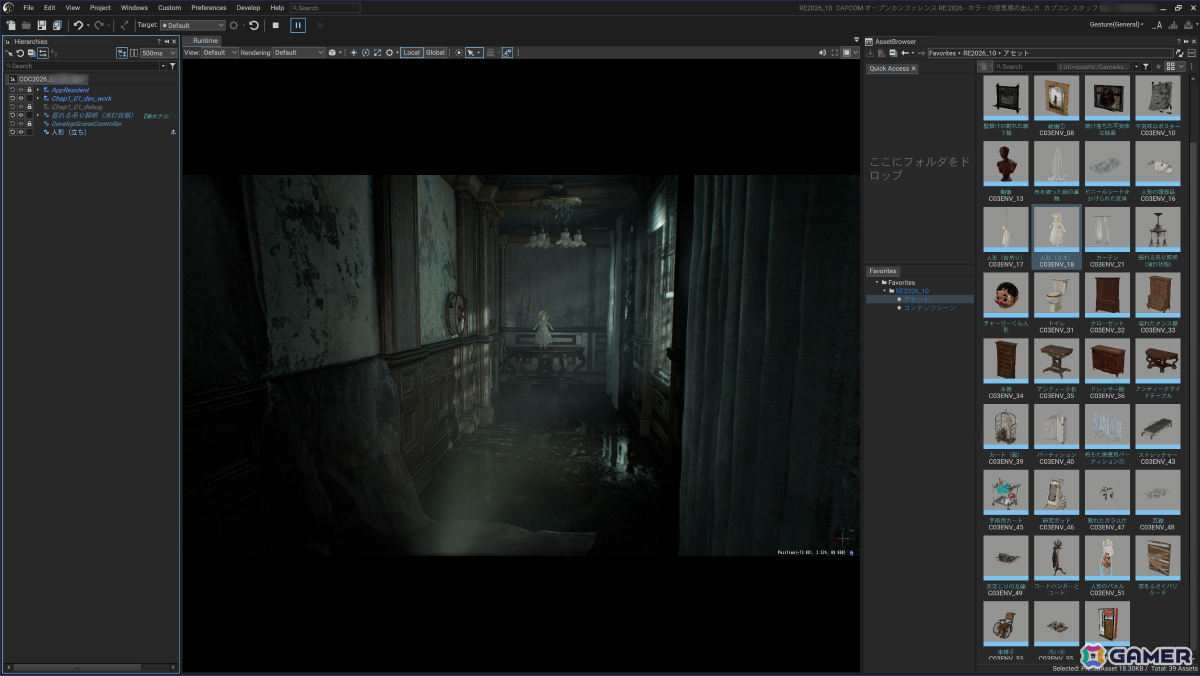1200x676 pixels.
Task: Click the top menu Search field
Action: [x=324, y=8]
